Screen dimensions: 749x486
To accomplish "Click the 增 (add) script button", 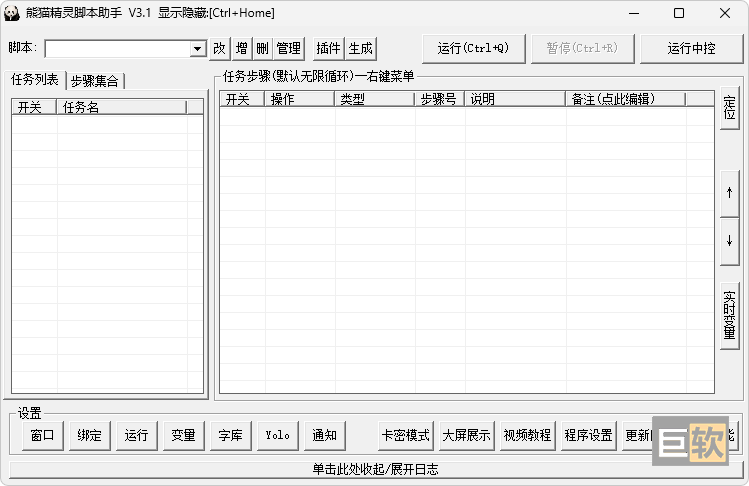I will click(x=242, y=48).
